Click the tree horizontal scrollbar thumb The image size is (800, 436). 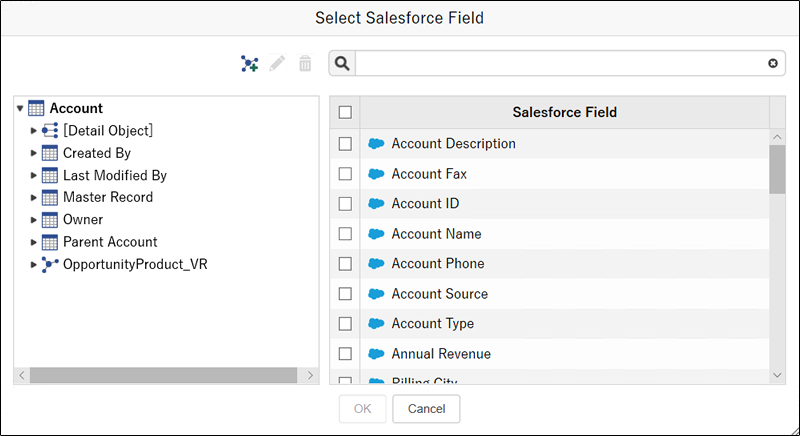pyautogui.click(x=163, y=375)
